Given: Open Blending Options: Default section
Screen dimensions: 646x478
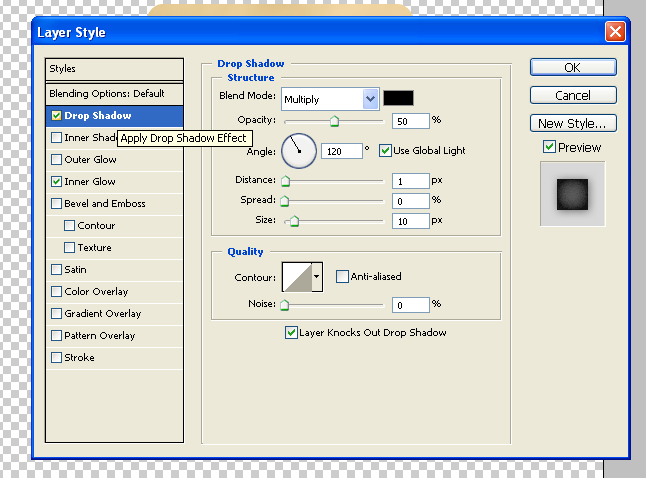Looking at the screenshot, I should pos(107,94).
